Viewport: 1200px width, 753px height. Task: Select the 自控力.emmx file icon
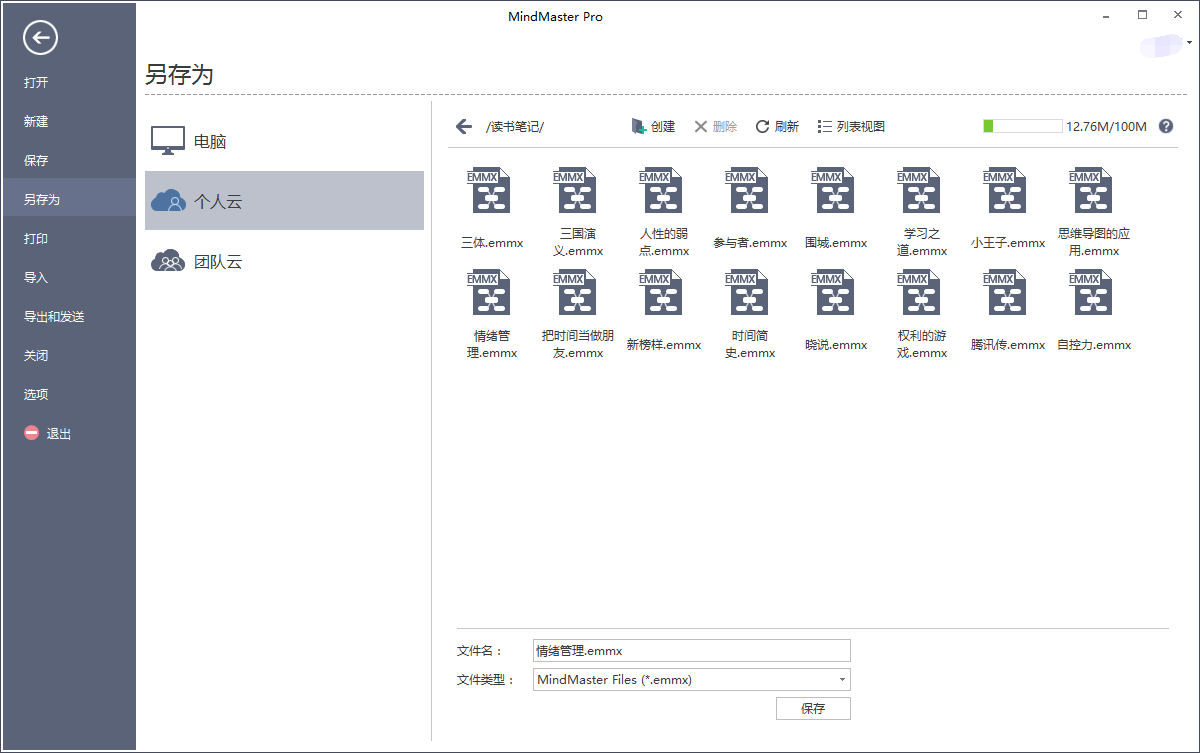1090,292
